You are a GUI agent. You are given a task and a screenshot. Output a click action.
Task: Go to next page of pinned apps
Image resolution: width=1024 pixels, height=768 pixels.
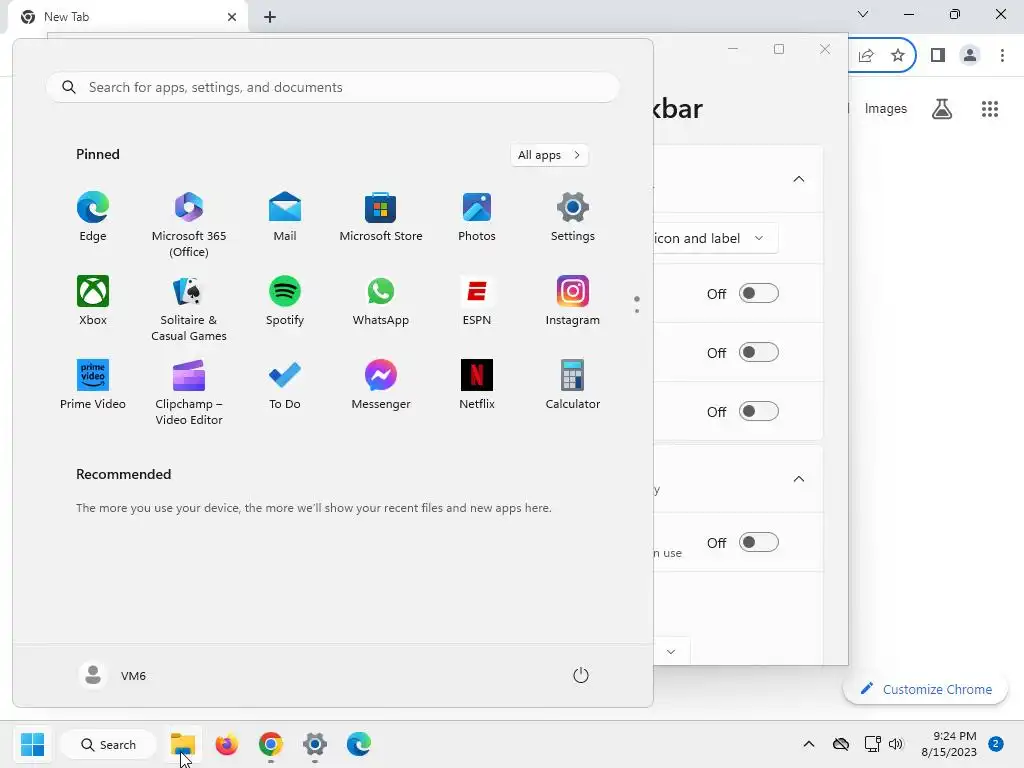(637, 310)
